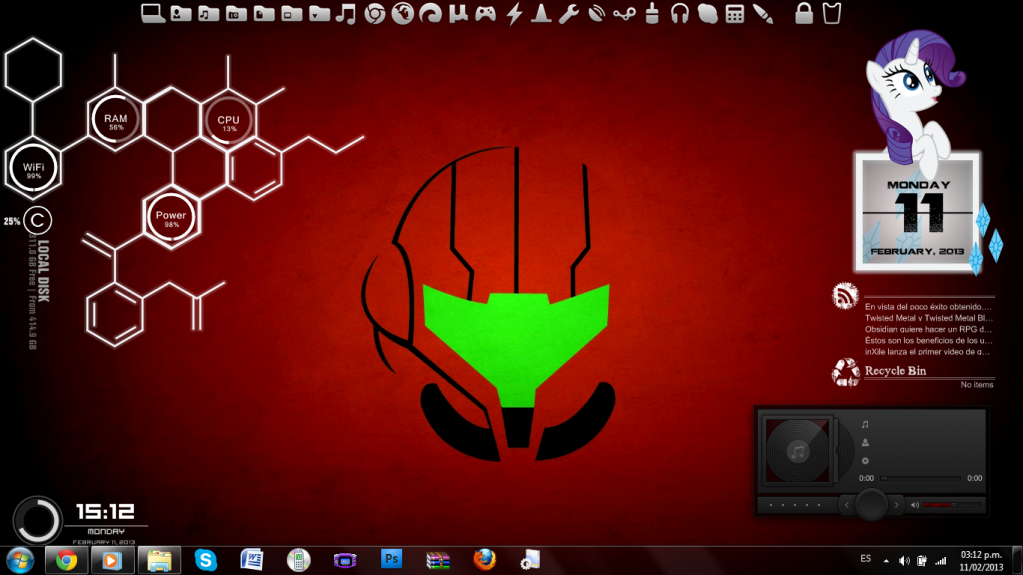Launch Skype from the taskbar
1023x575 pixels.
click(206, 560)
